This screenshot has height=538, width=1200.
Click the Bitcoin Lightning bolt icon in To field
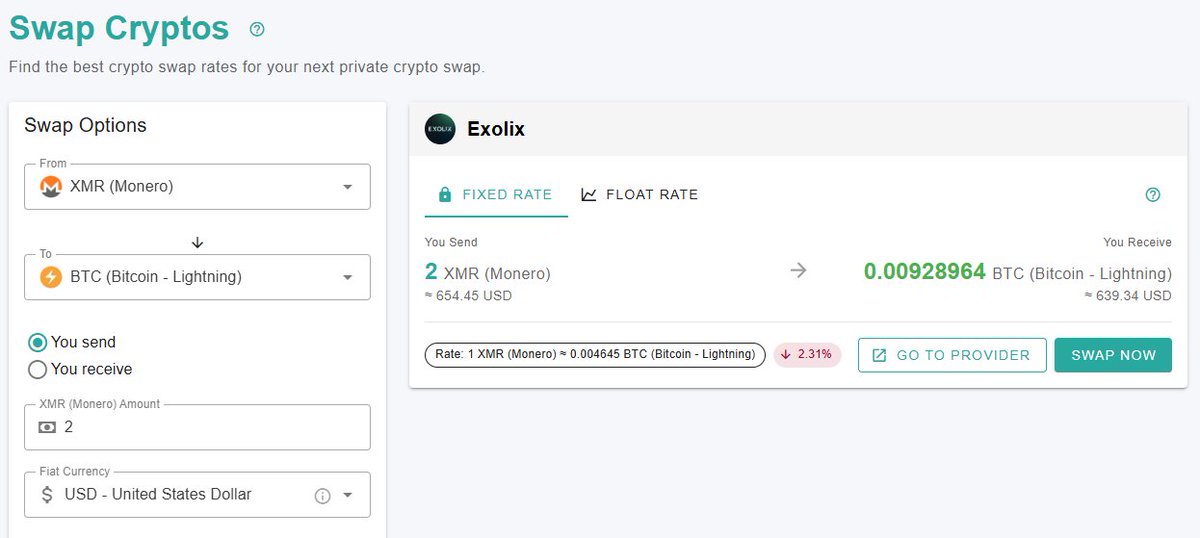51,277
